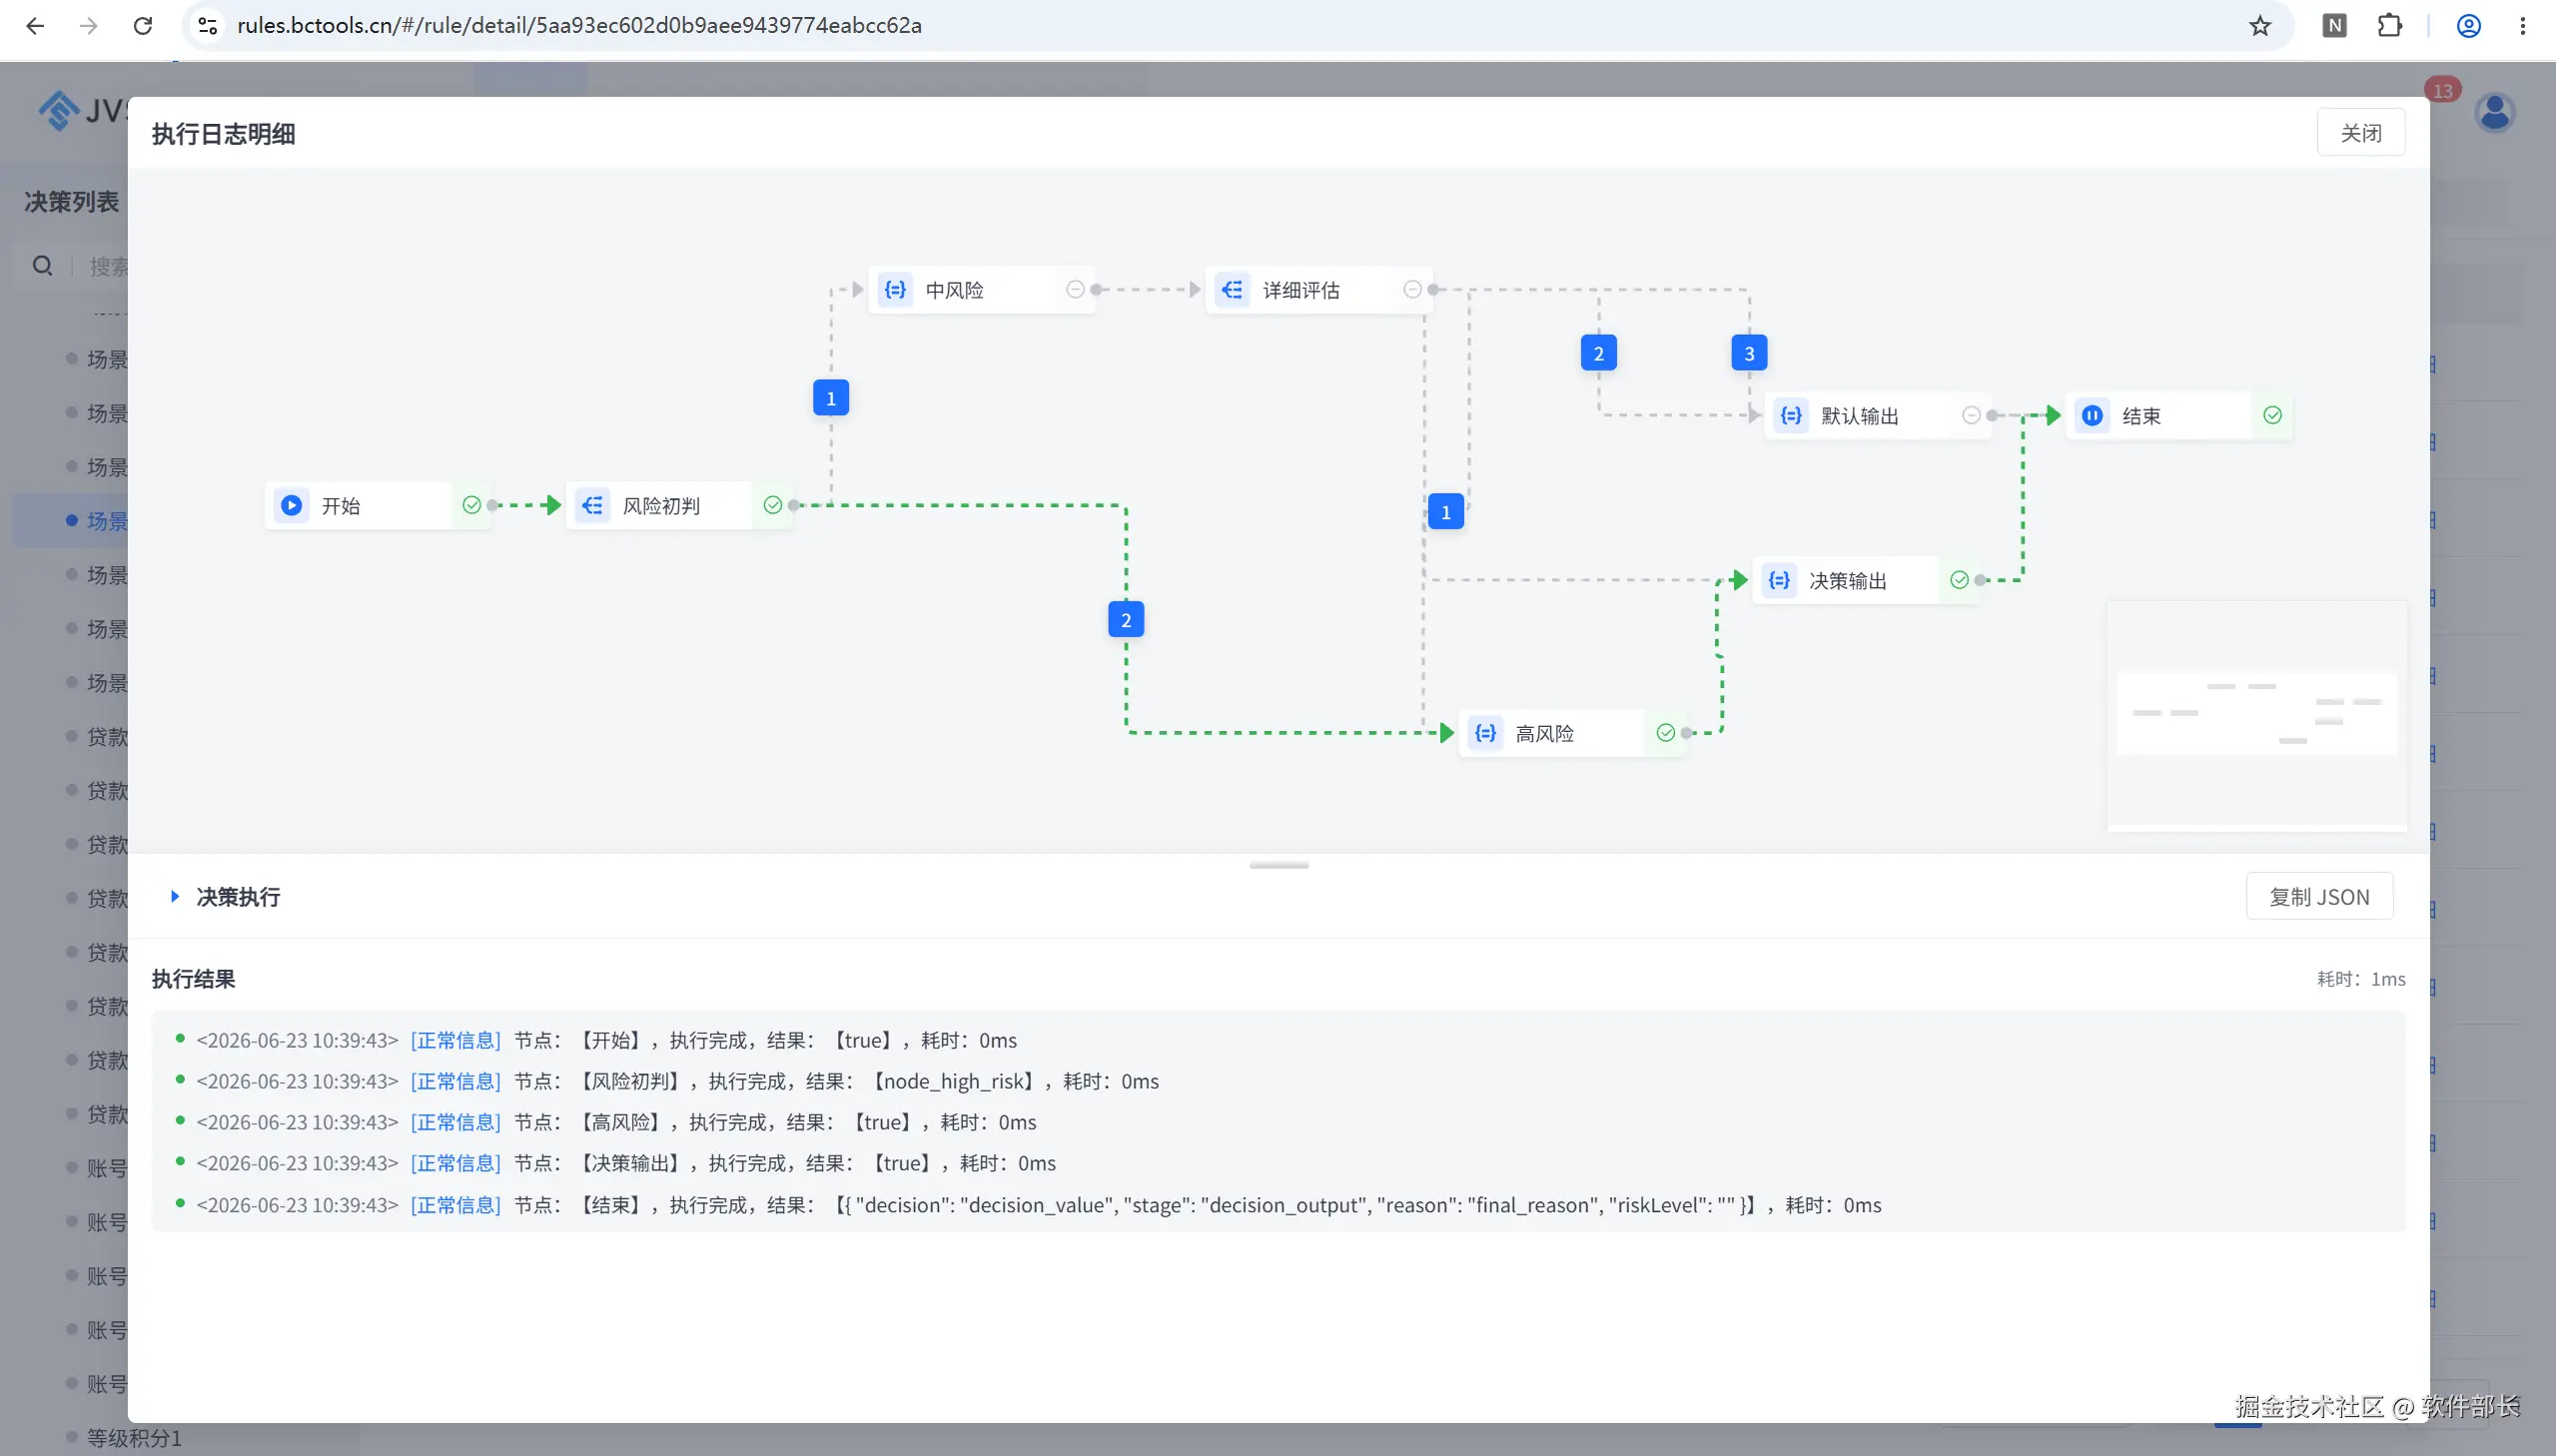Viewport: 2556px width, 1456px height.
Task: Click the 中风险 node braces icon
Action: click(x=895, y=290)
